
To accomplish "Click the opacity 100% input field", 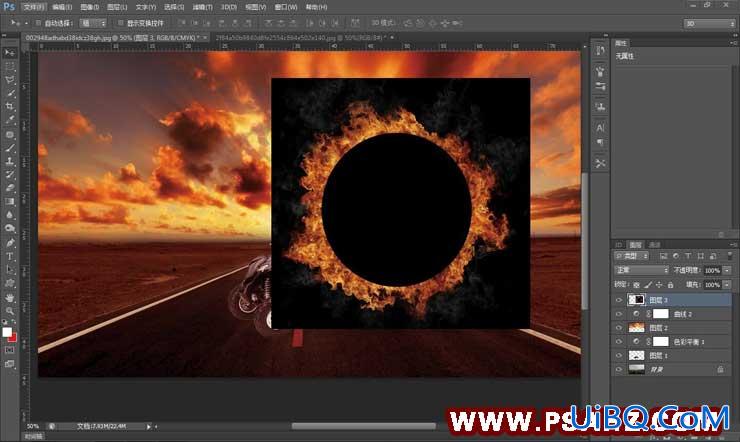I will click(713, 270).
